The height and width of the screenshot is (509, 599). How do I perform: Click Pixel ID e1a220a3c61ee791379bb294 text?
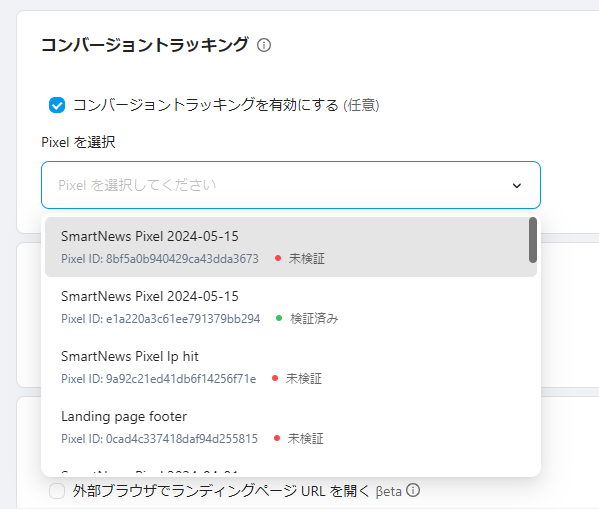160,319
